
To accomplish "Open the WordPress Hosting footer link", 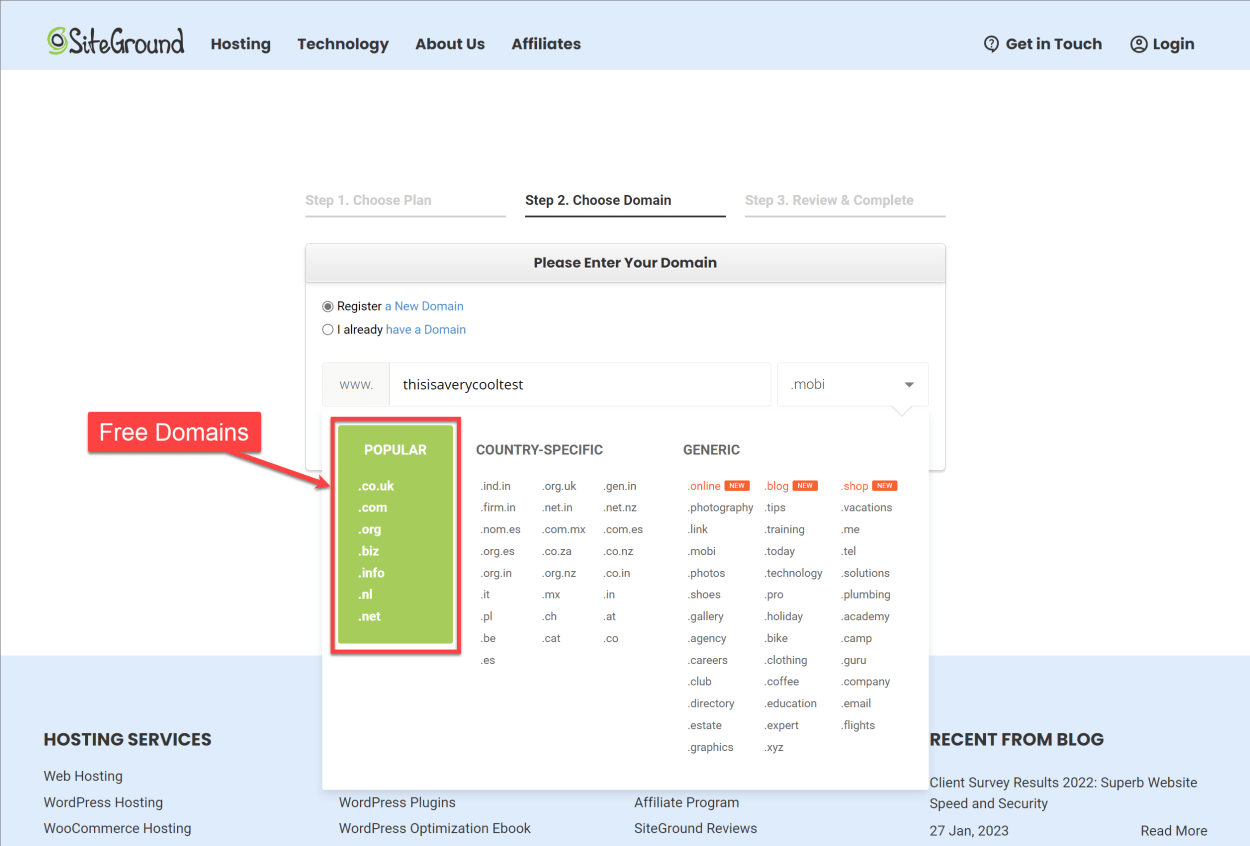I will click(x=103, y=802).
